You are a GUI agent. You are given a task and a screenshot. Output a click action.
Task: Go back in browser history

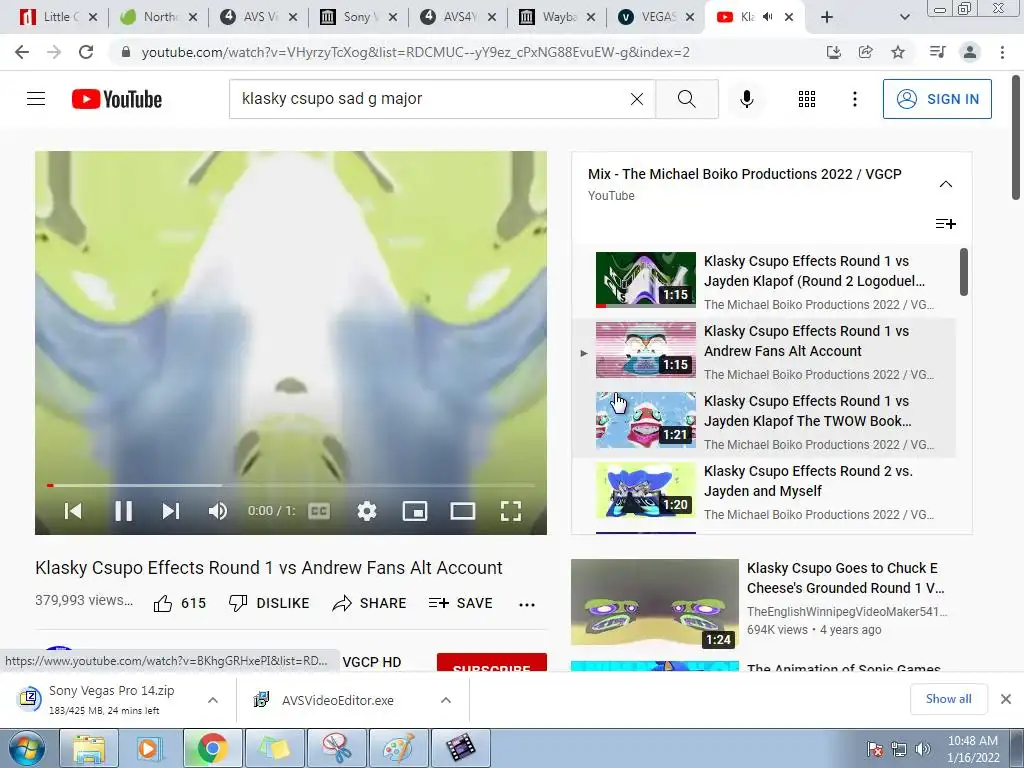22,52
